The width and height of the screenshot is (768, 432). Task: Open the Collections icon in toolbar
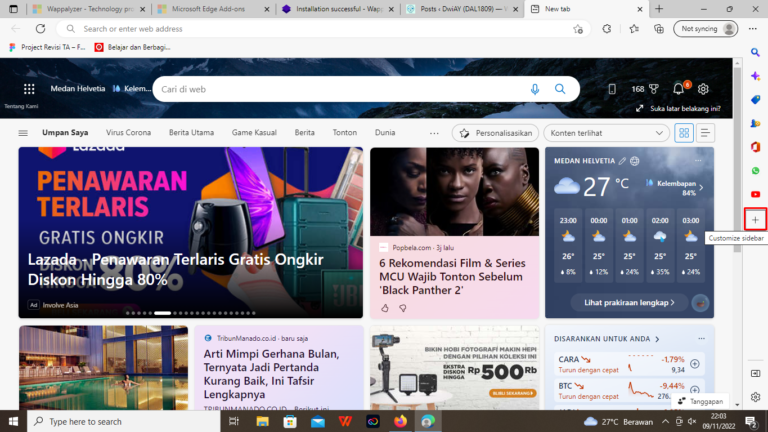click(x=659, y=29)
